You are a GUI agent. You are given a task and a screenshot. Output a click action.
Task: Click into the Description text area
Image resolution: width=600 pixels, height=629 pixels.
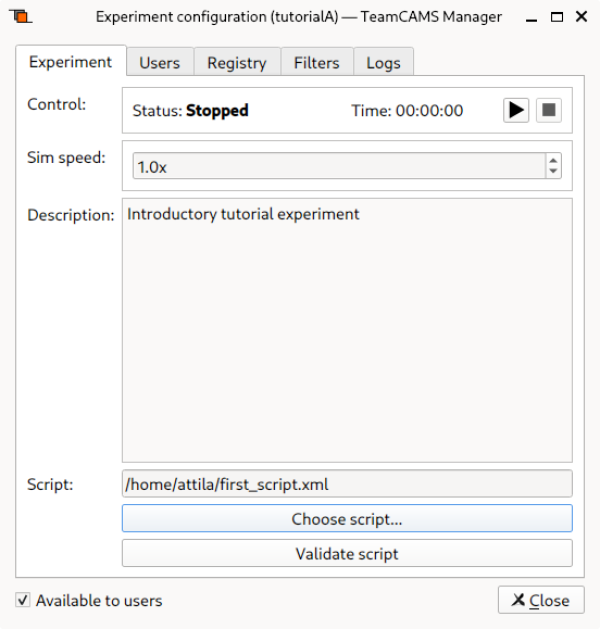(x=347, y=331)
